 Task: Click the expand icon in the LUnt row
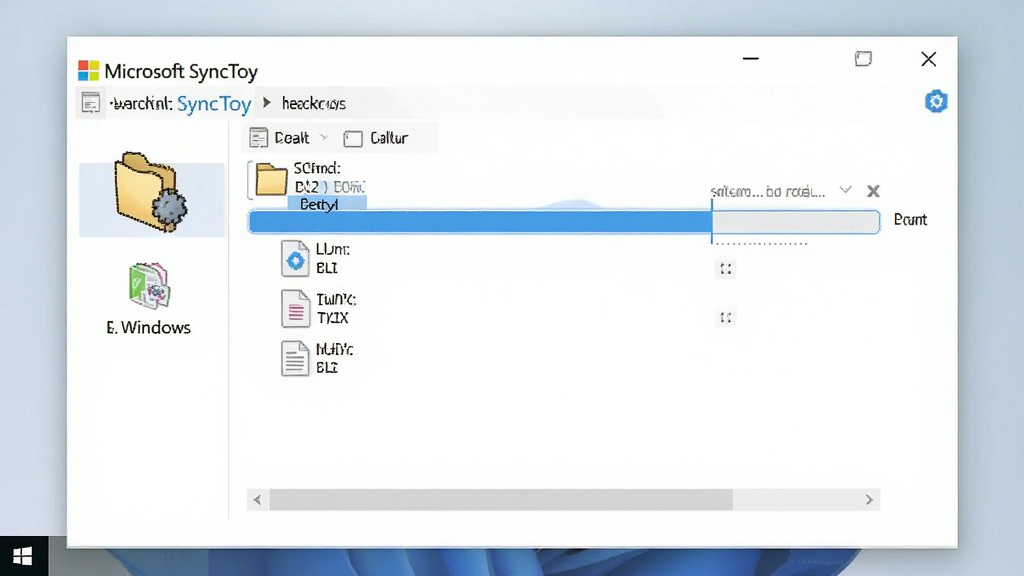pos(726,268)
